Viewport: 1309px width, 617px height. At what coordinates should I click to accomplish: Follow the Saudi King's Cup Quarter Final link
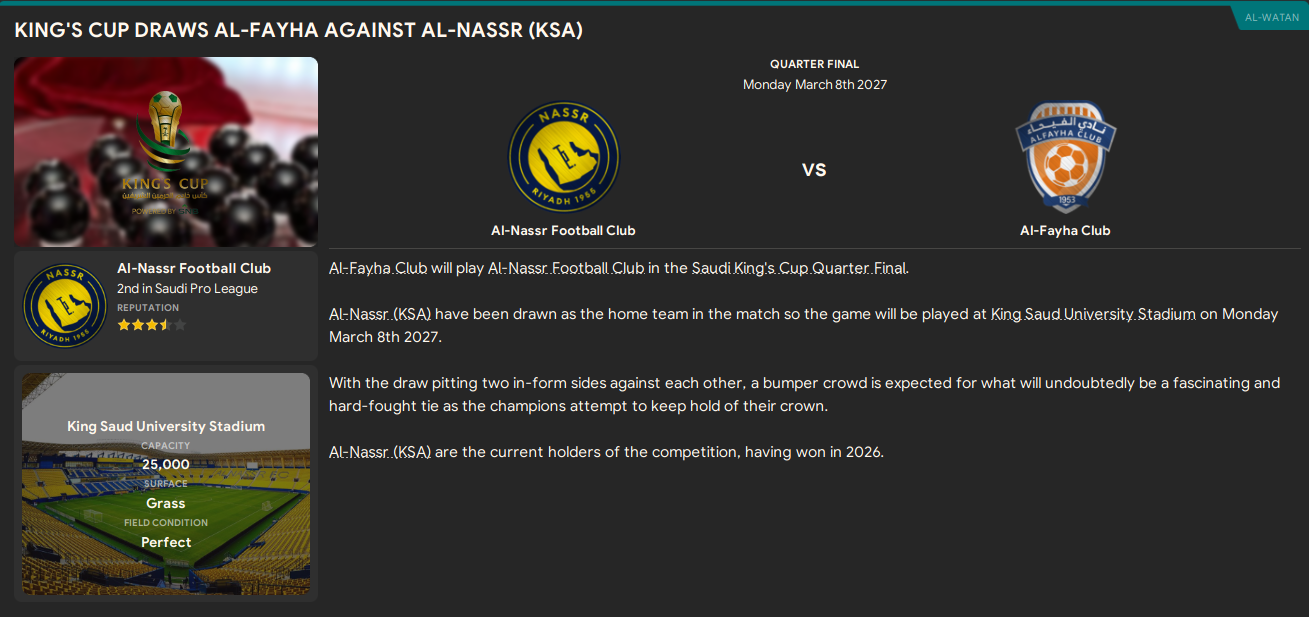coord(800,268)
